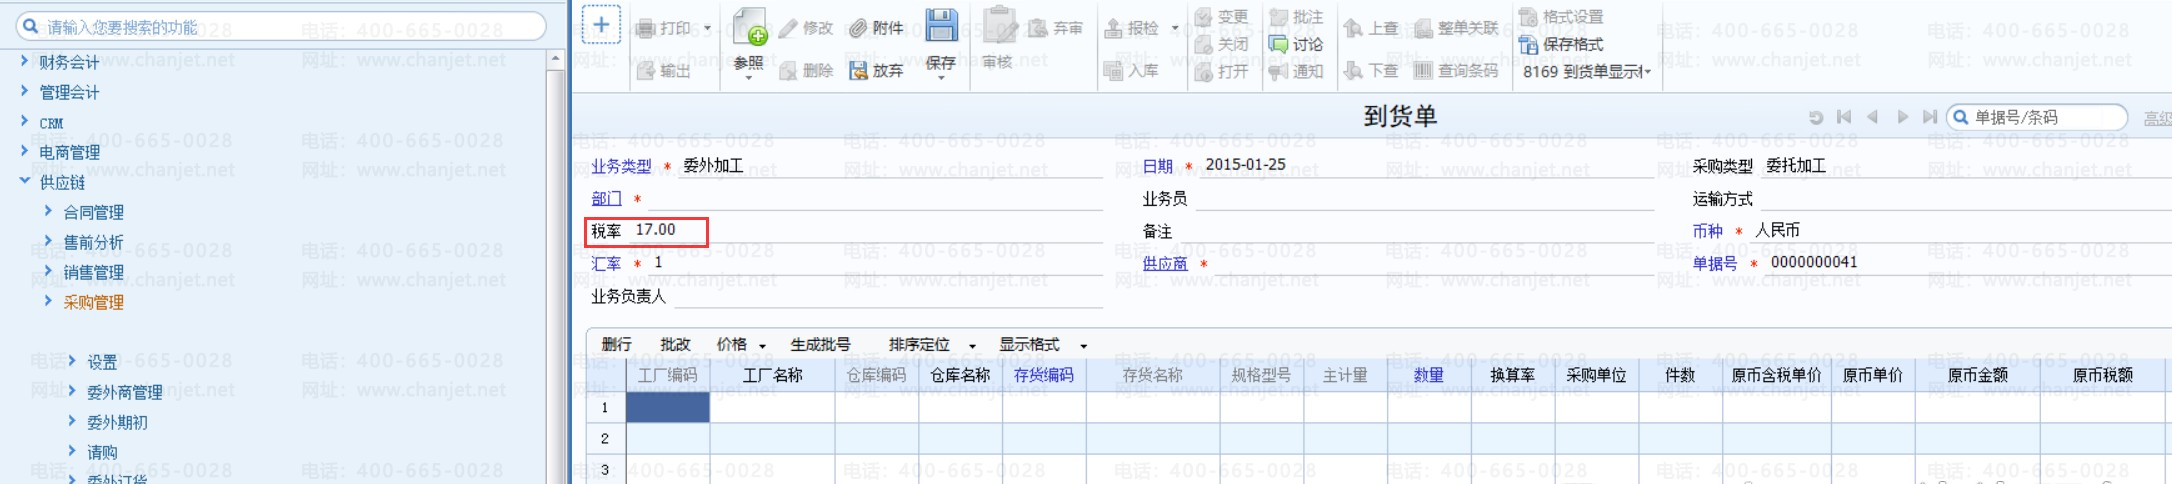This screenshot has height=484, width=2172.
Task: Jump to the first record arrow
Action: (1844, 117)
